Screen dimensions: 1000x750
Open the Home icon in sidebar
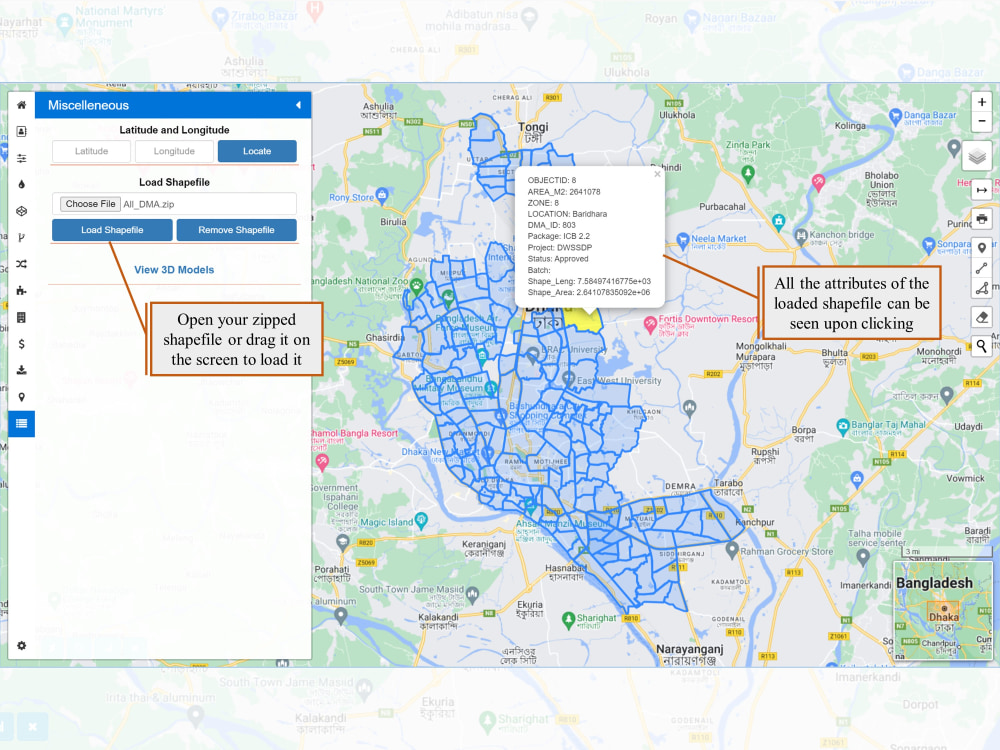tap(21, 105)
